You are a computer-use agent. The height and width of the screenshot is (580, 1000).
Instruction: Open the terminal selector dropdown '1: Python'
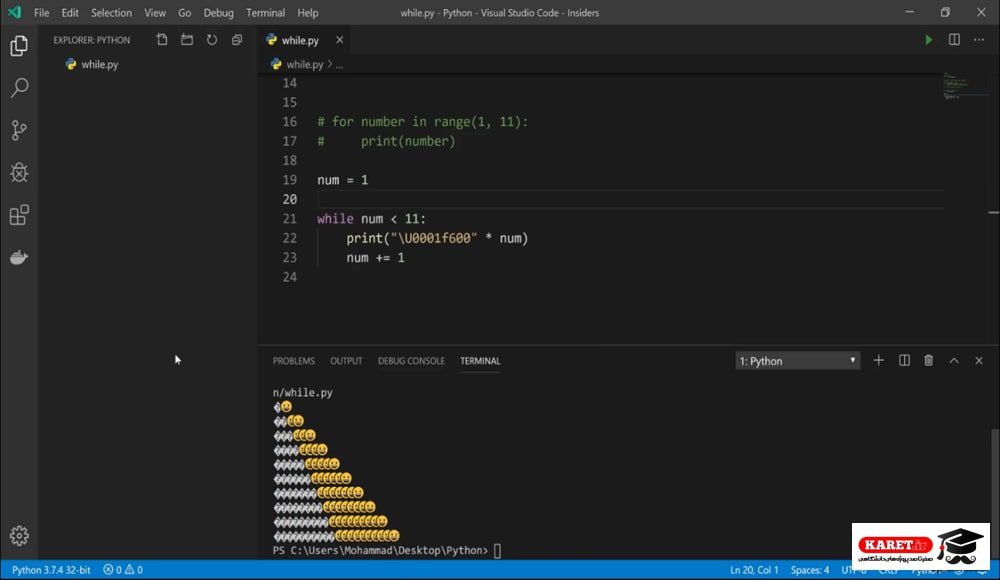797,361
